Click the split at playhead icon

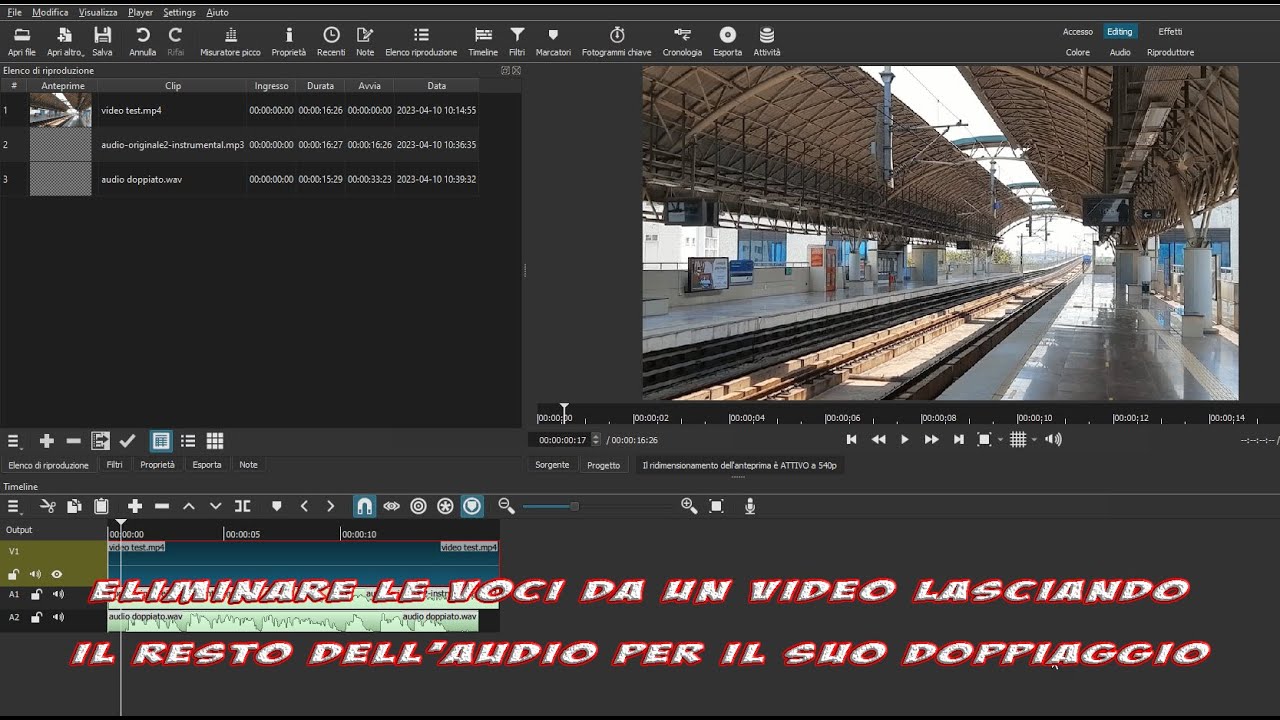(242, 507)
